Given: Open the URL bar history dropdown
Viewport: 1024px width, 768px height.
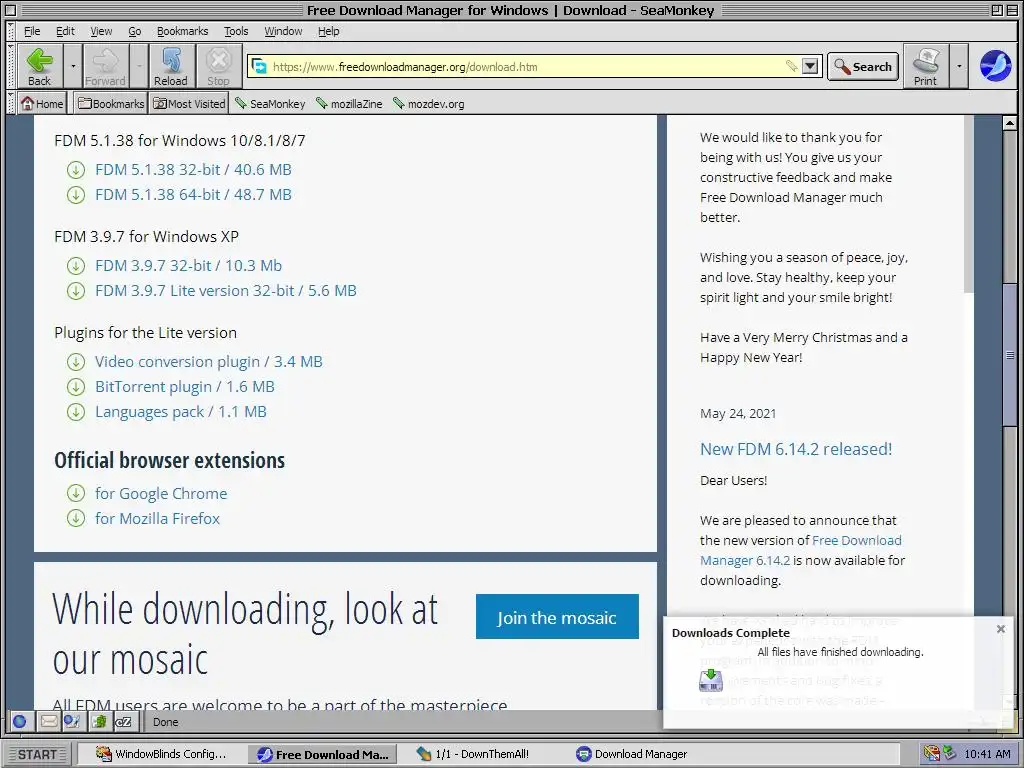Looking at the screenshot, I should tap(810, 66).
